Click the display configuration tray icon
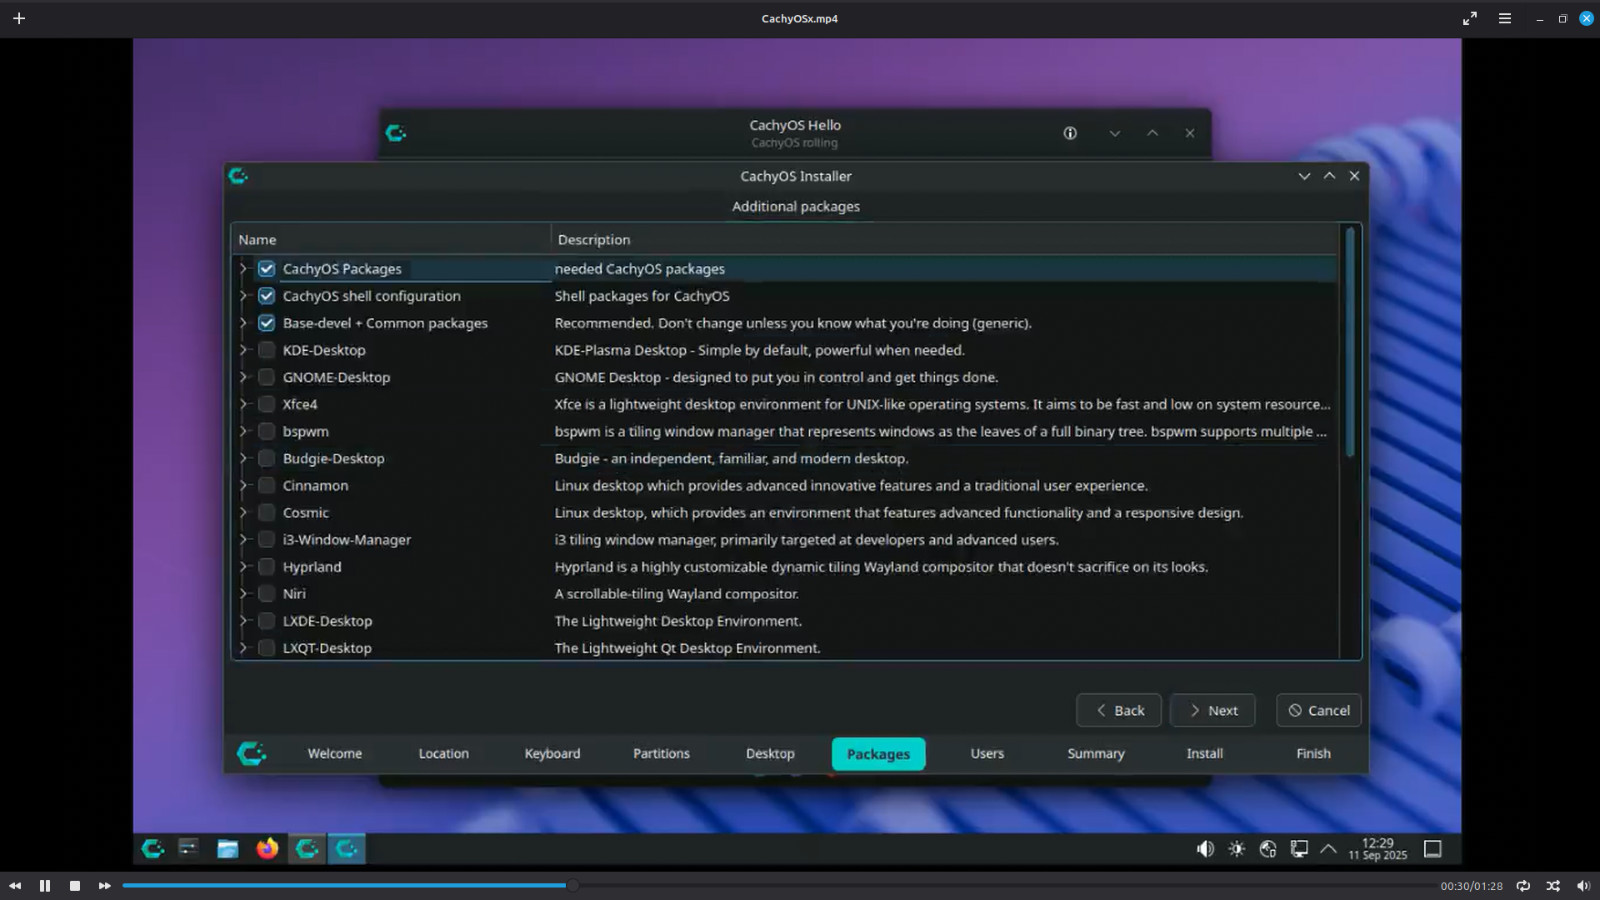Viewport: 1600px width, 900px height. point(1299,849)
